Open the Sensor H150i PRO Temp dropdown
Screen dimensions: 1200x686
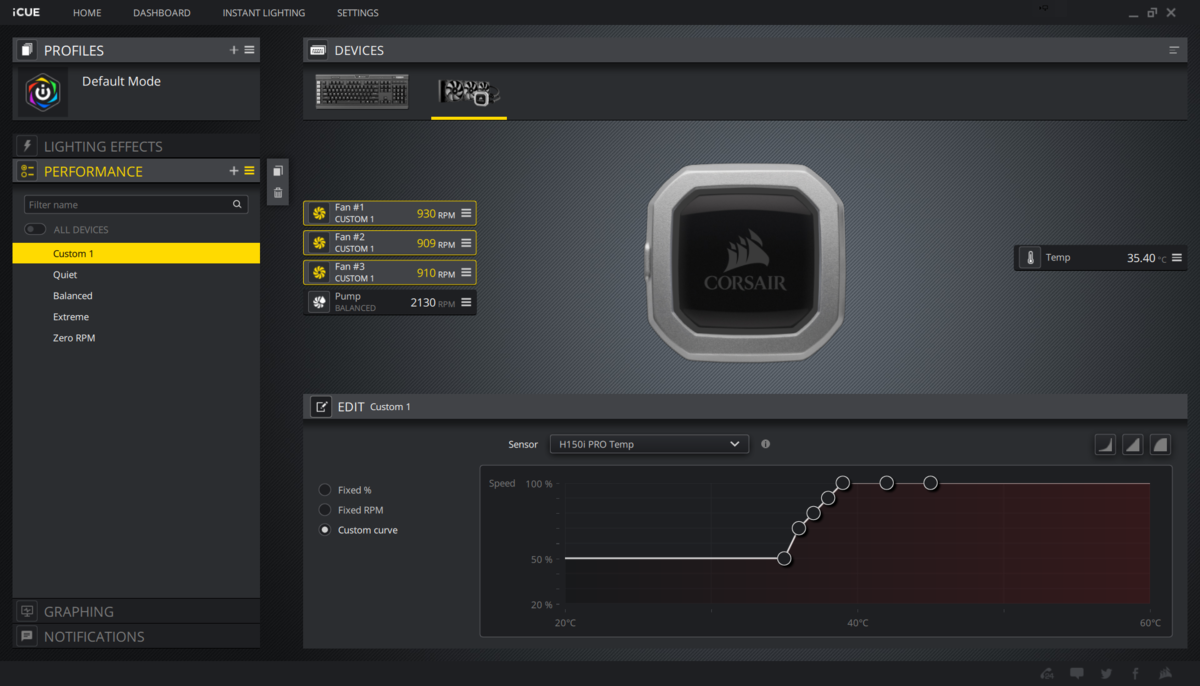coord(649,444)
